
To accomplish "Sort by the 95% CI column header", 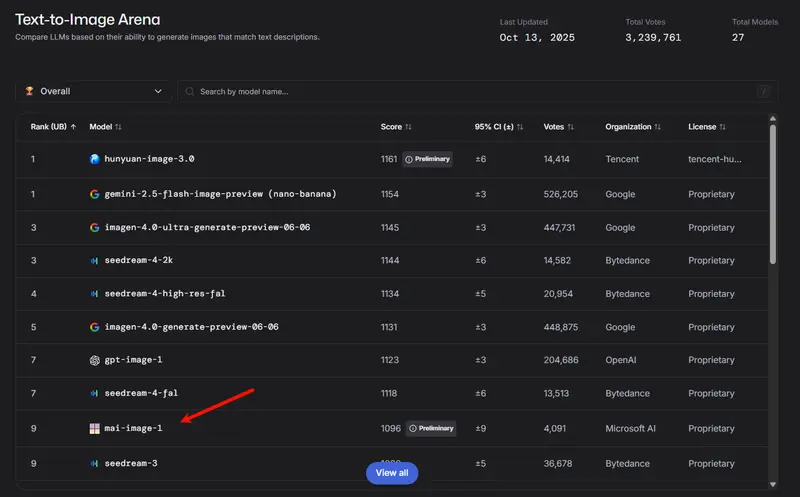I will coord(498,127).
